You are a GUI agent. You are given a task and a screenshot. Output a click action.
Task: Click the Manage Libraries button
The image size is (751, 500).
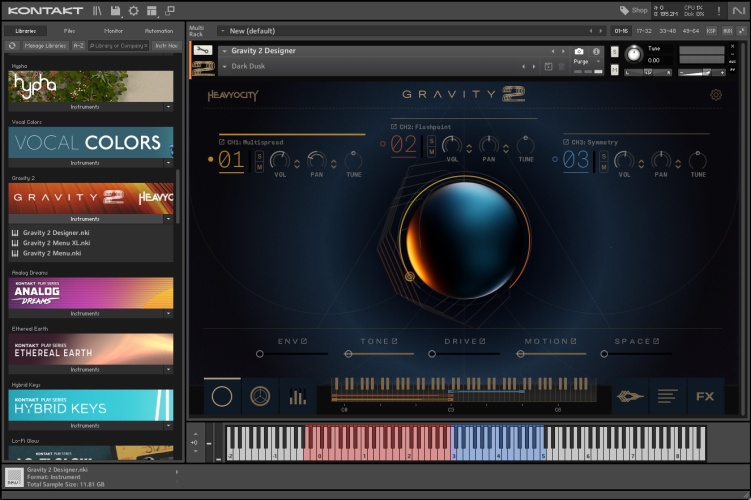click(45, 46)
